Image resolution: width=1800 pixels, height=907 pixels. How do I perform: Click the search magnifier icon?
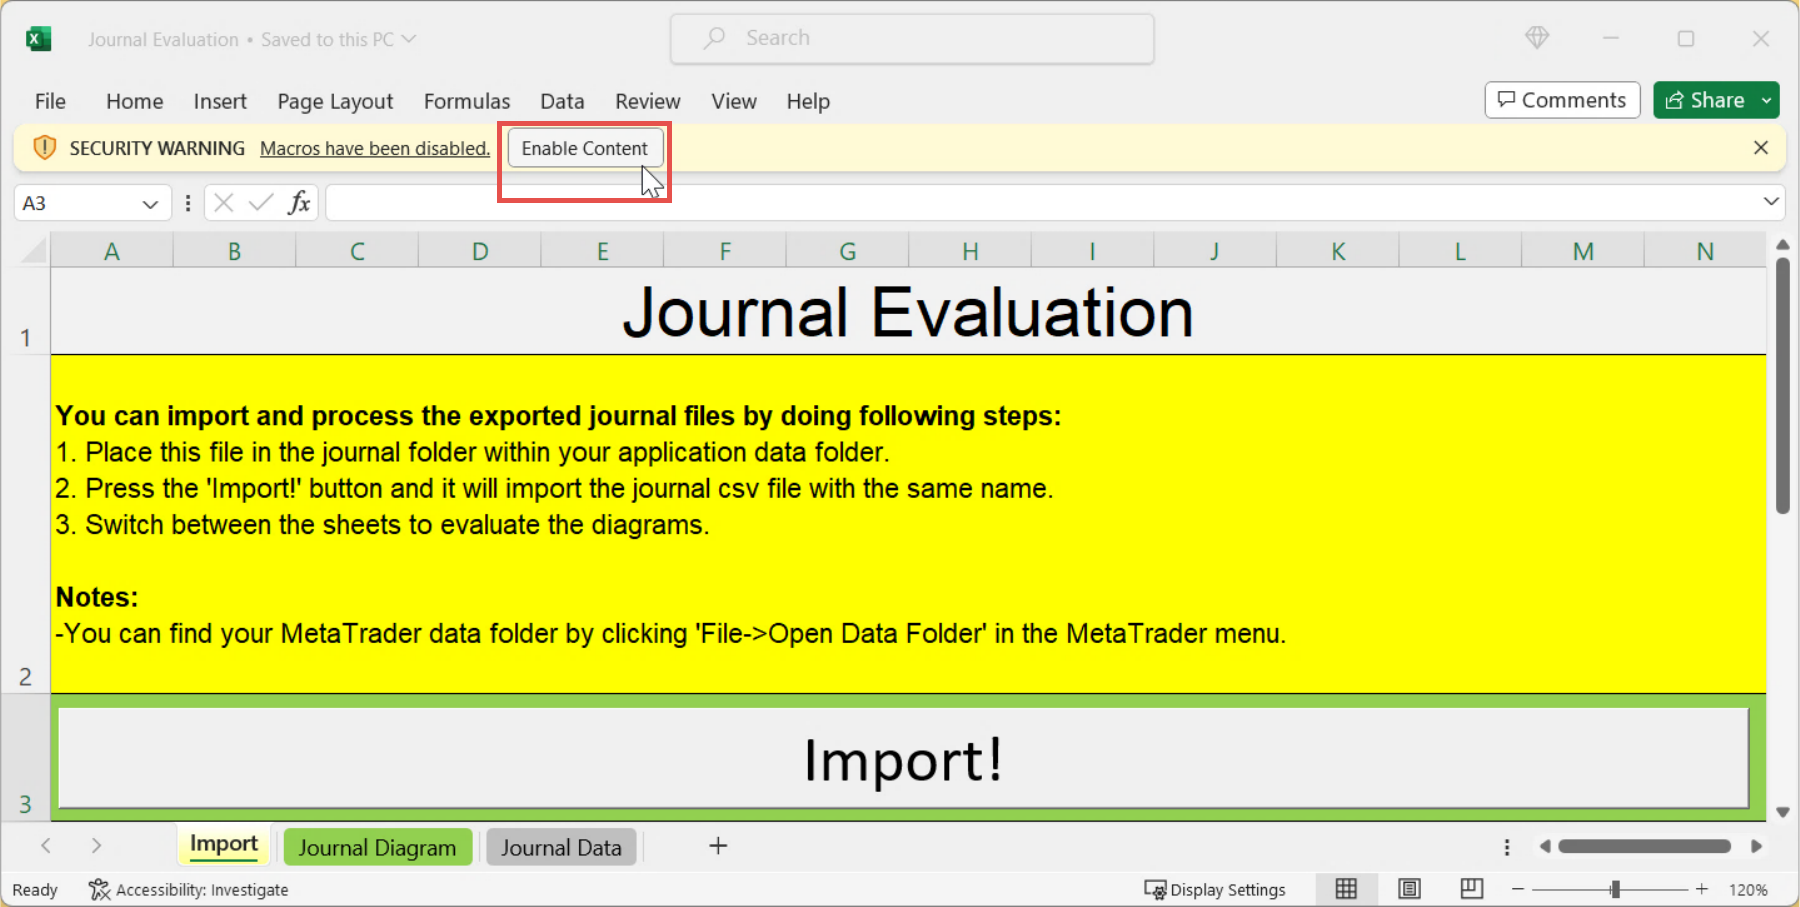pos(714,38)
